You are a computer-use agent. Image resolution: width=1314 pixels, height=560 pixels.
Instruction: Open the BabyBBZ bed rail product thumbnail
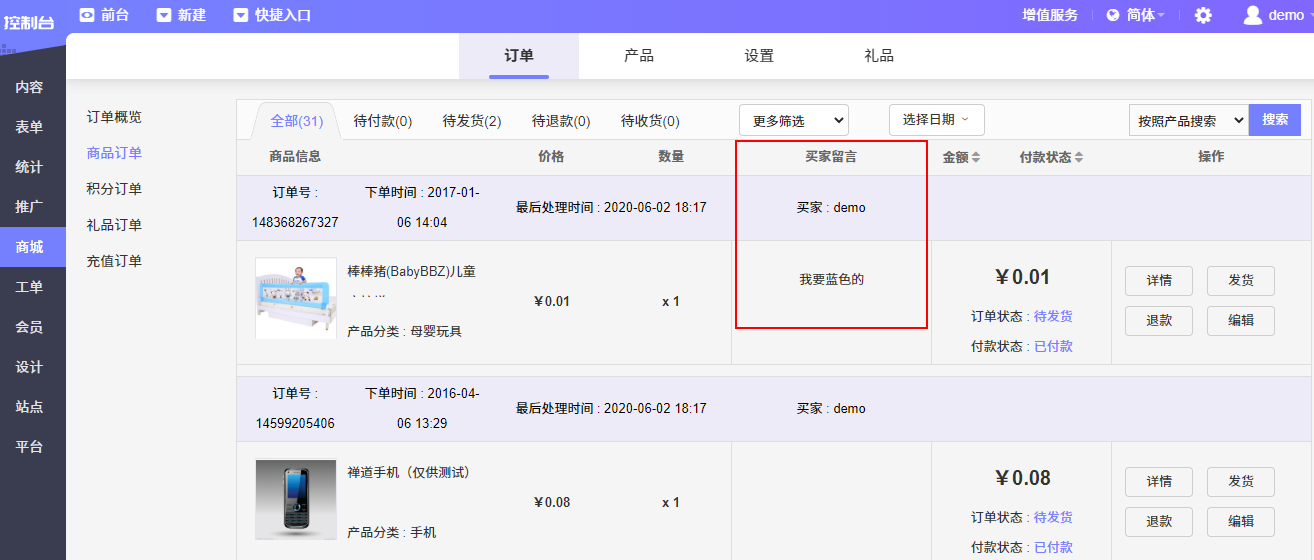(296, 298)
